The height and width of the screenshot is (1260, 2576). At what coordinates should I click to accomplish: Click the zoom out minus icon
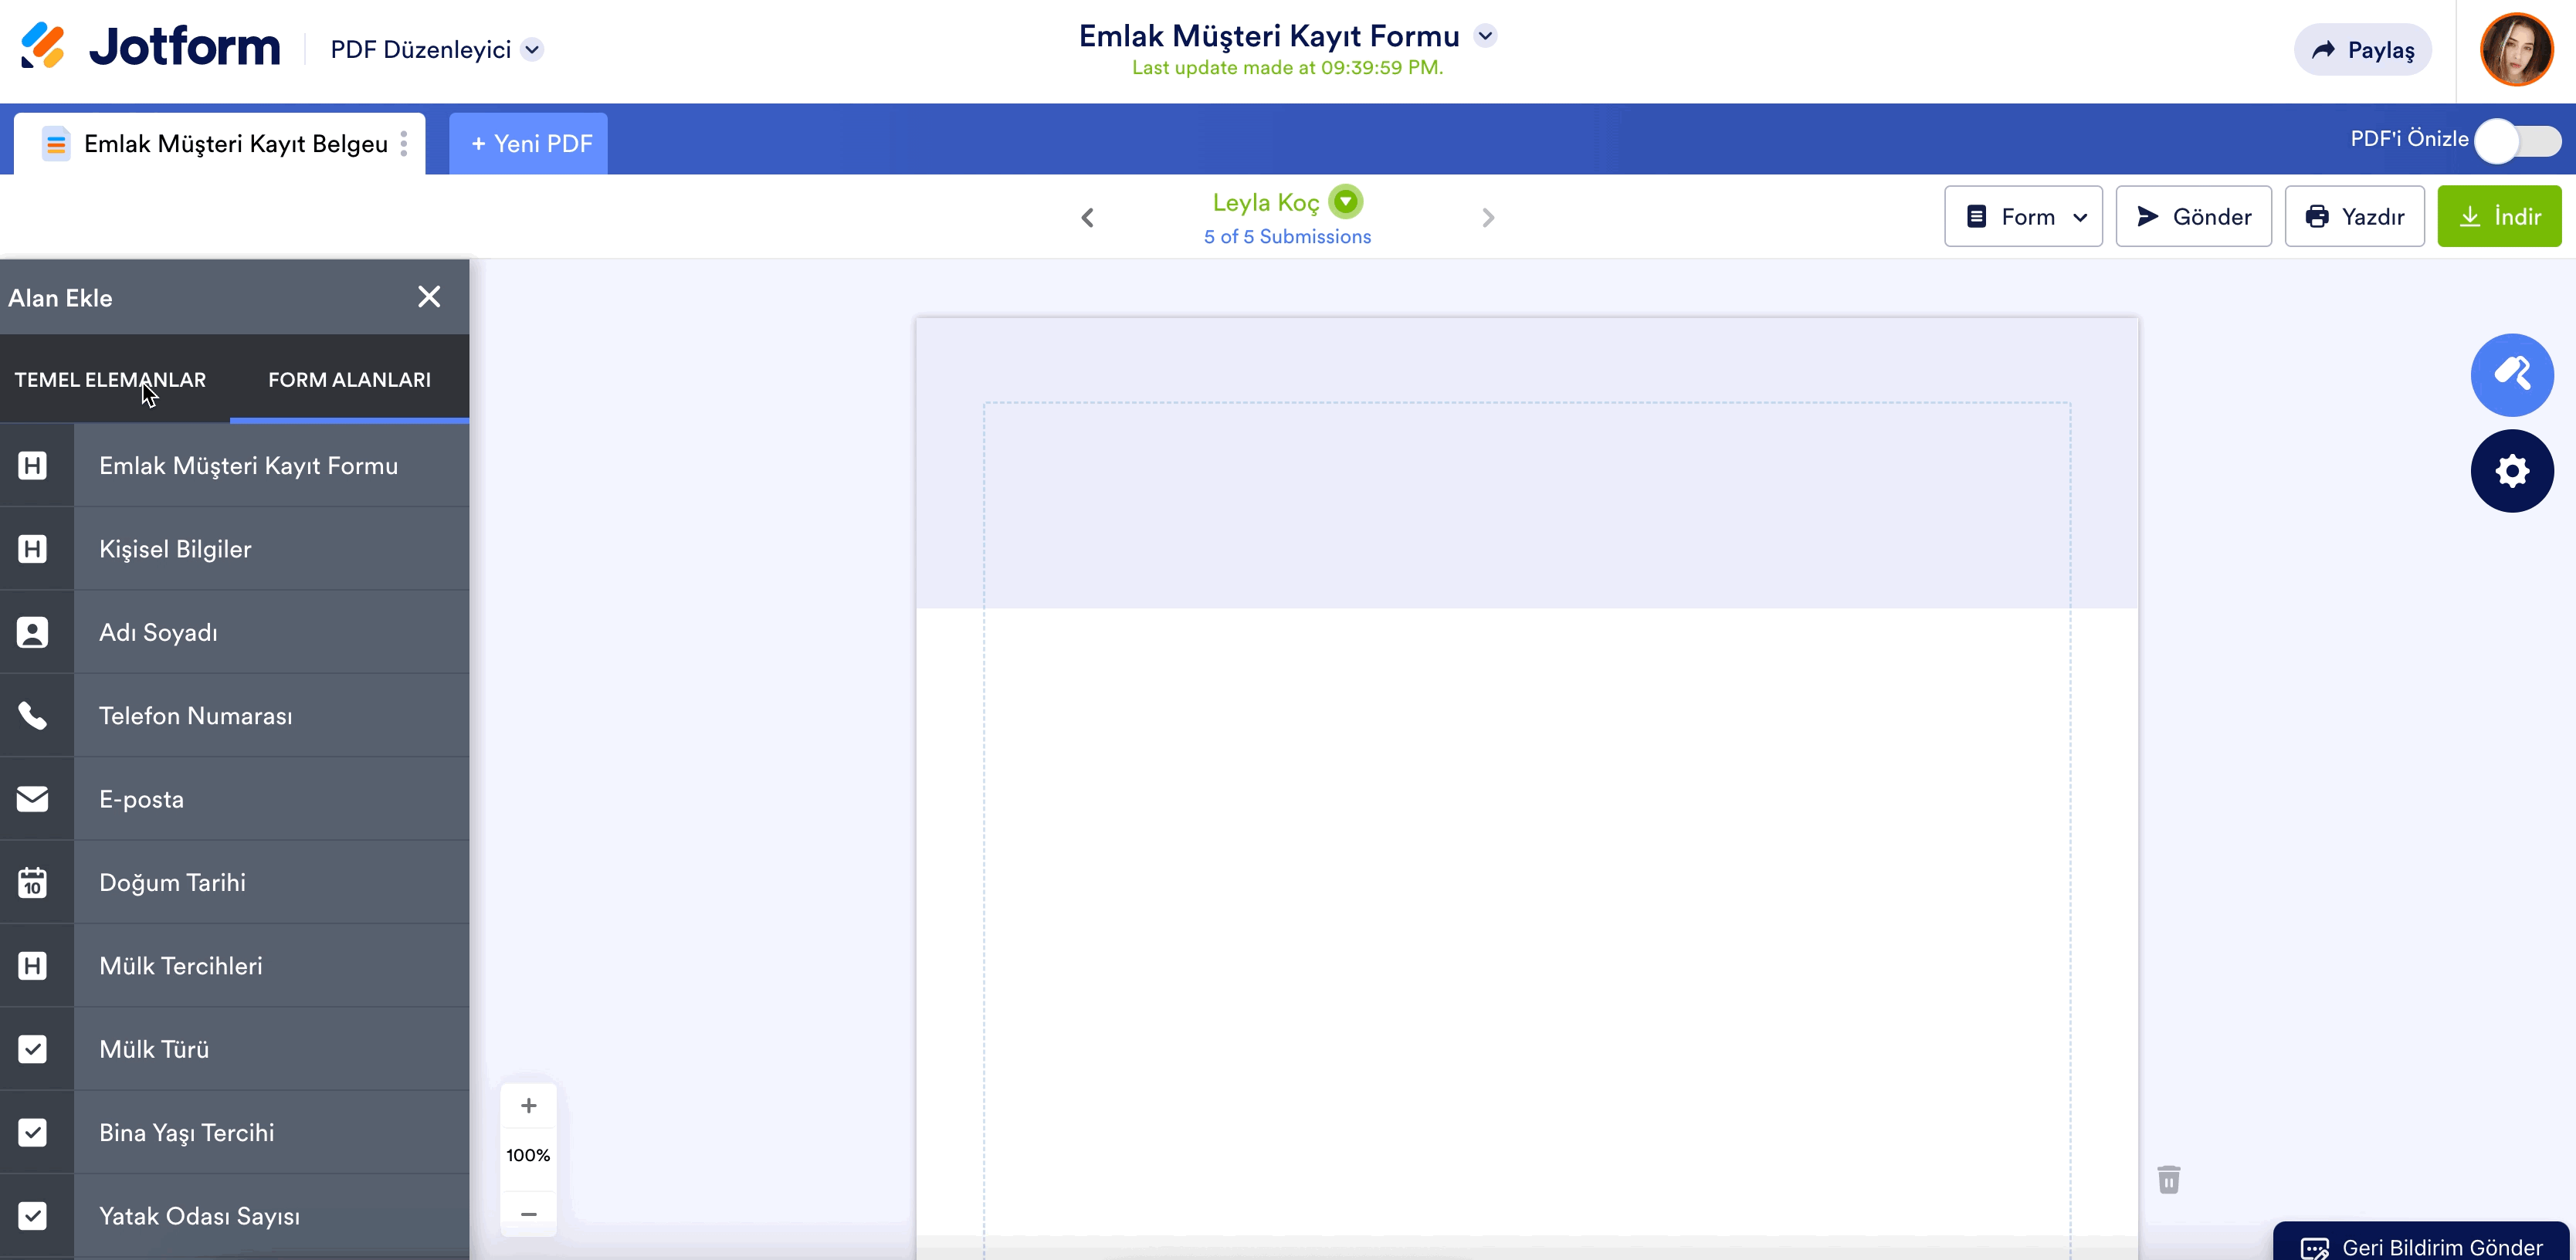point(529,1214)
